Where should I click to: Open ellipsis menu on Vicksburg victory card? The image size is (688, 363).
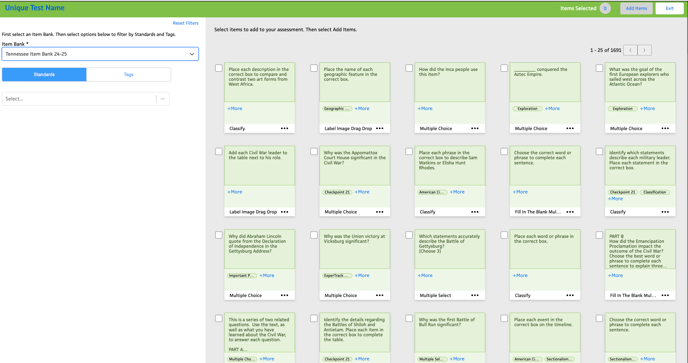(x=380, y=295)
